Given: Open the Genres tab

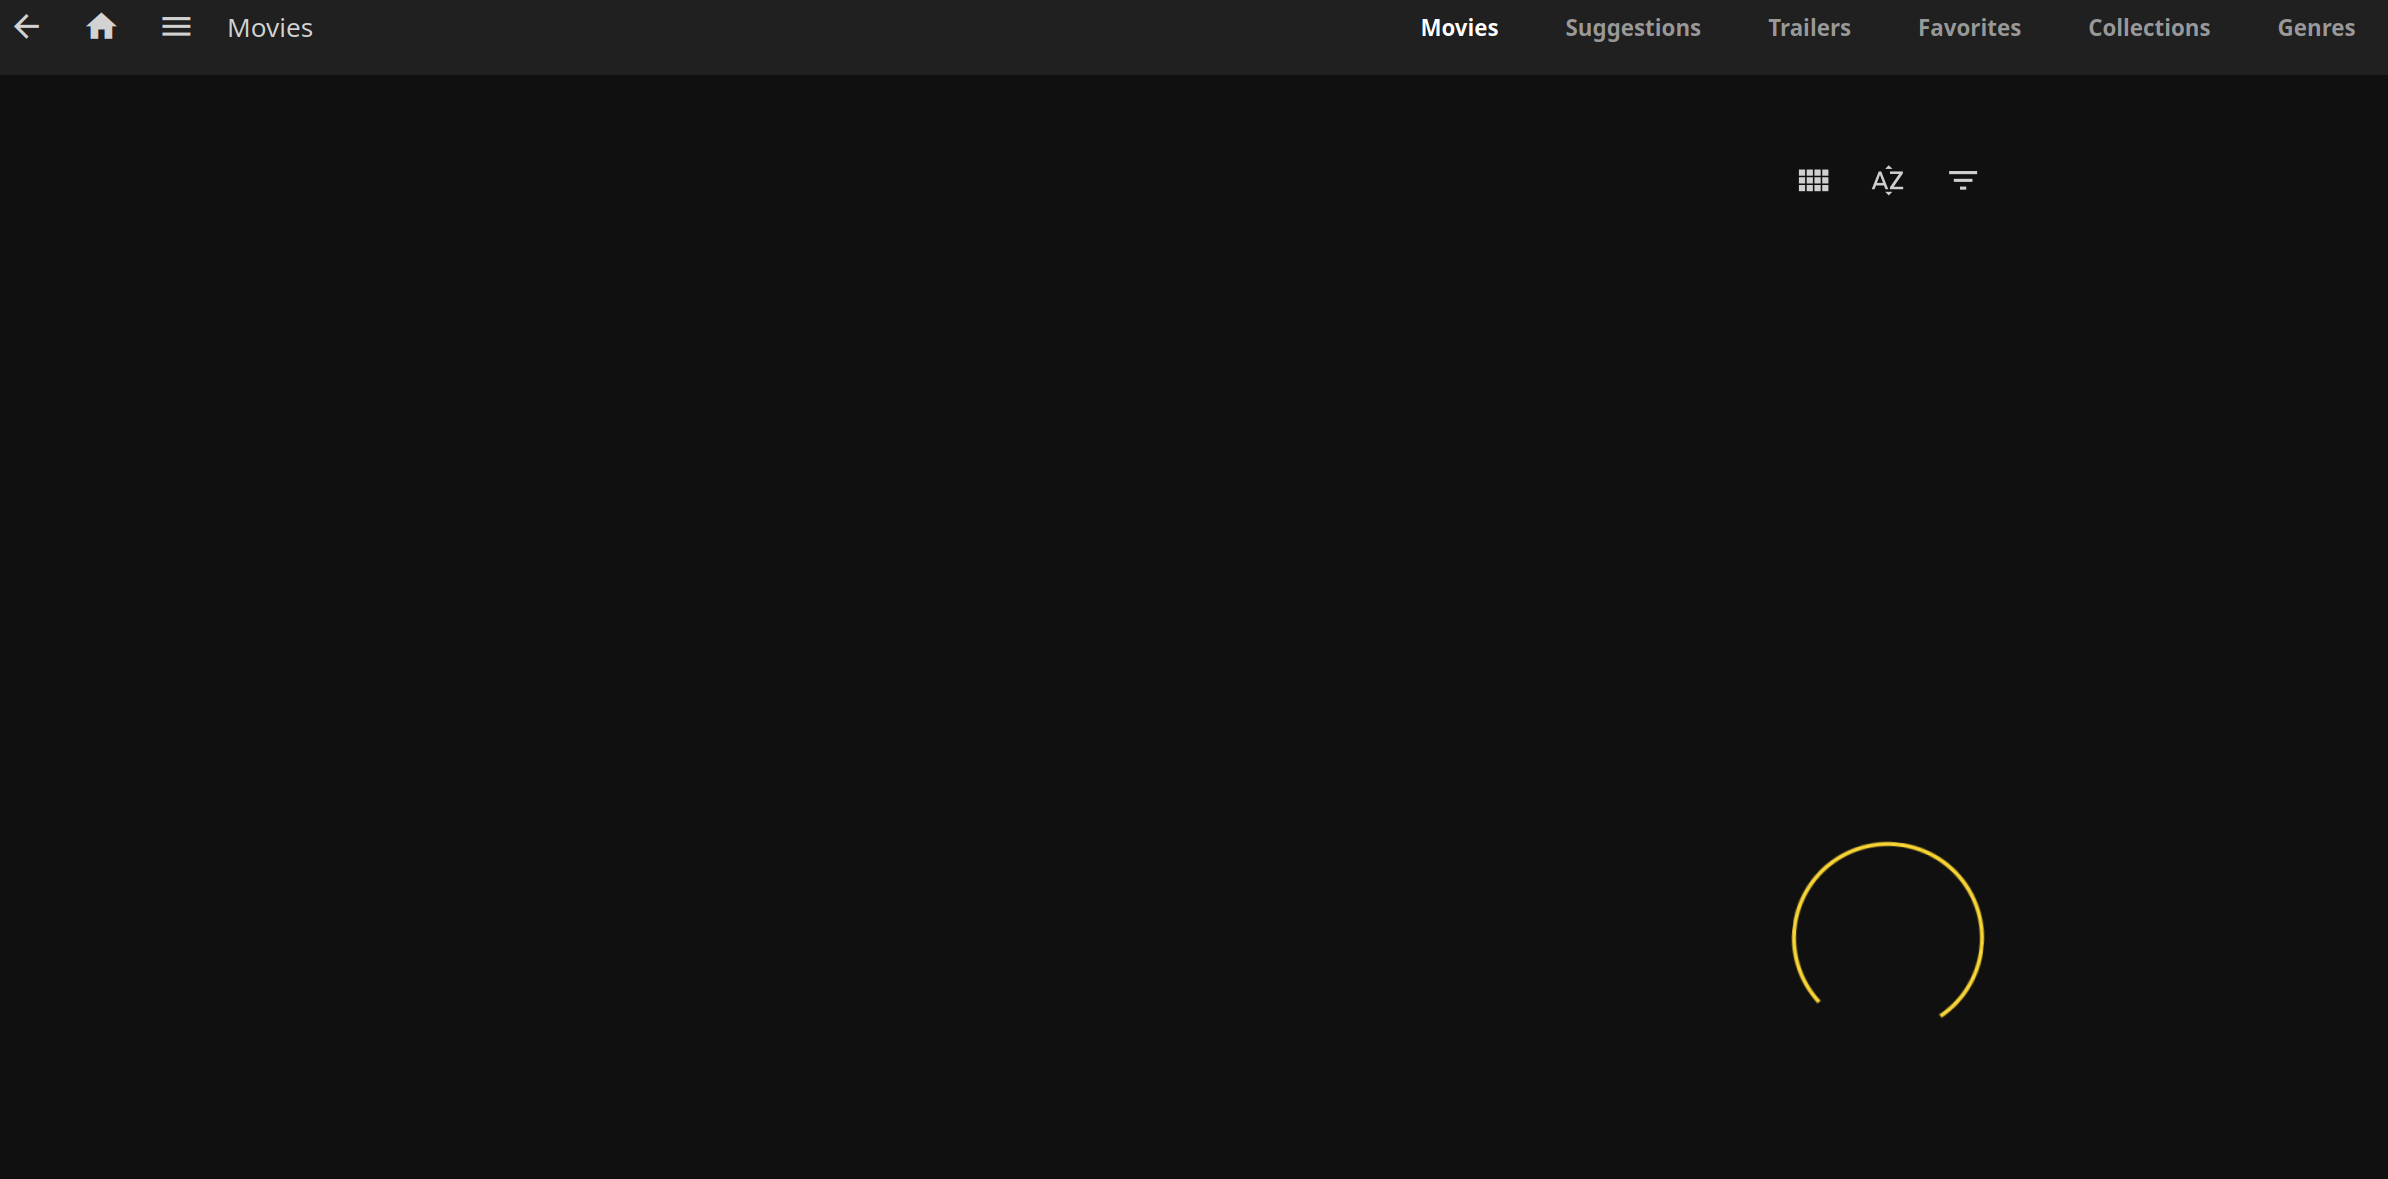Looking at the screenshot, I should pyautogui.click(x=2316, y=27).
